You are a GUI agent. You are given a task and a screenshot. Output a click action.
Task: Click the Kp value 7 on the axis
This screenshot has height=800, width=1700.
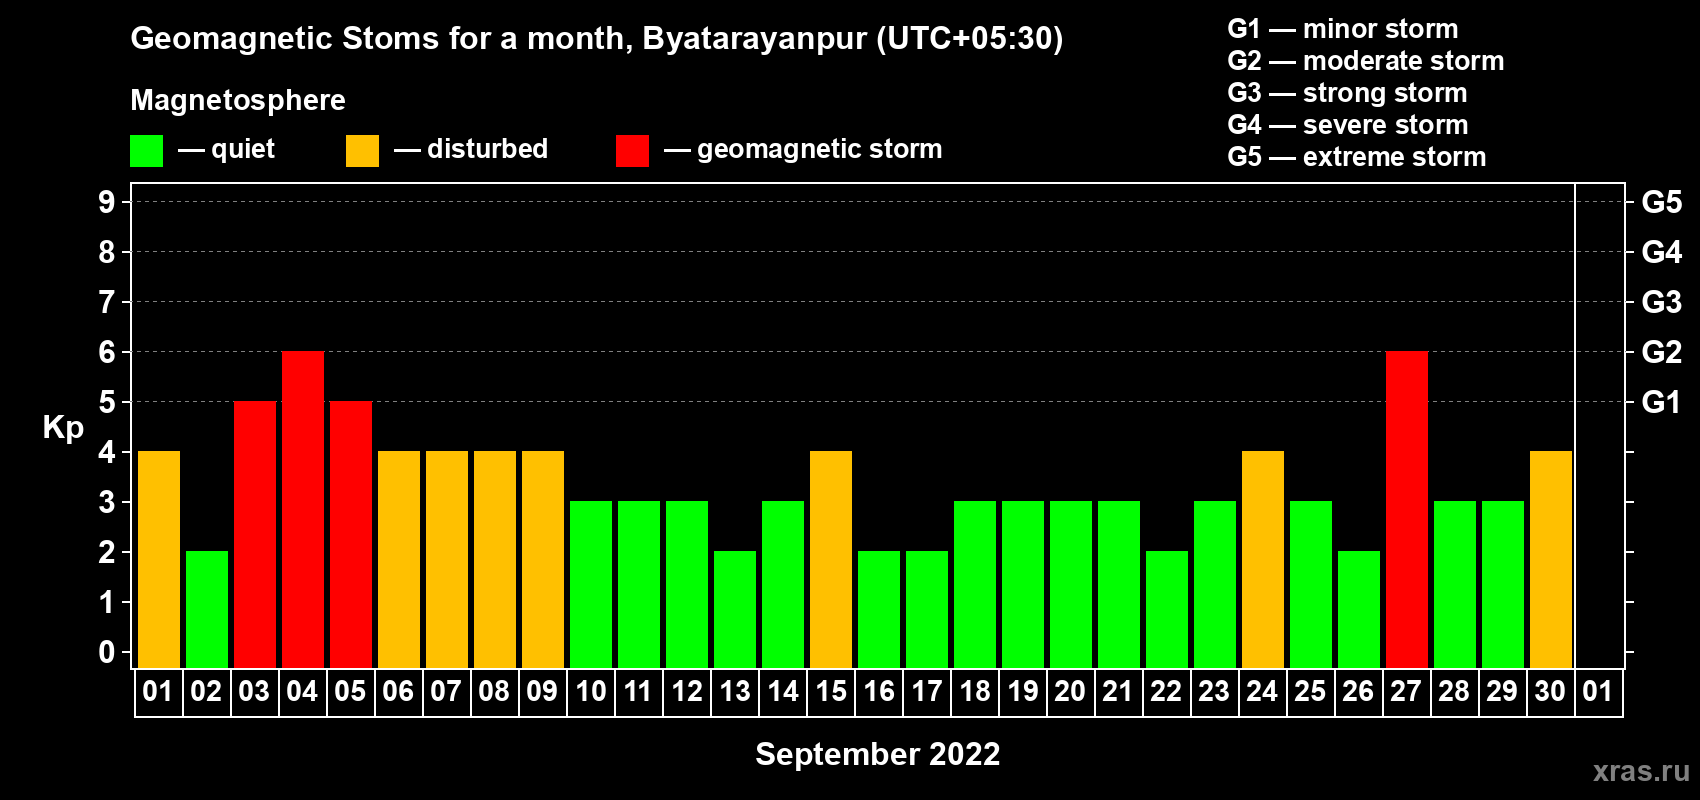[x=107, y=302]
